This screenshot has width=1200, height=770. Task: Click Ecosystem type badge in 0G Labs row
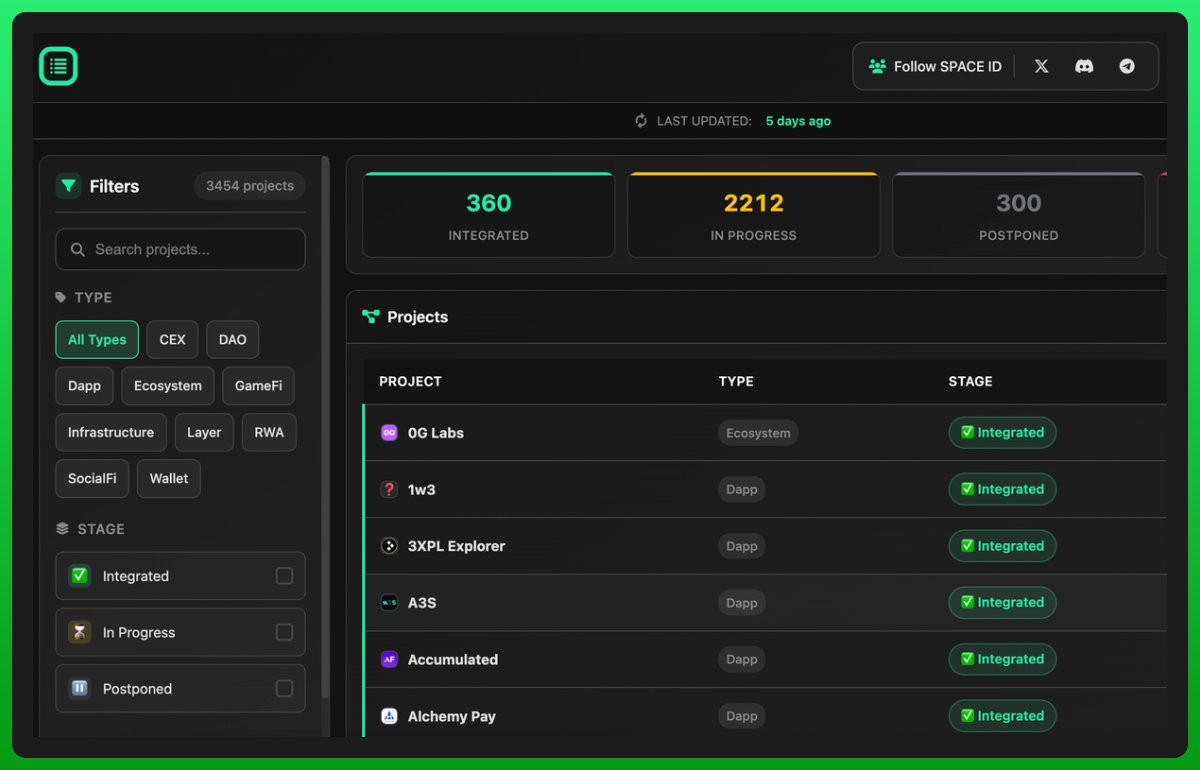758,433
